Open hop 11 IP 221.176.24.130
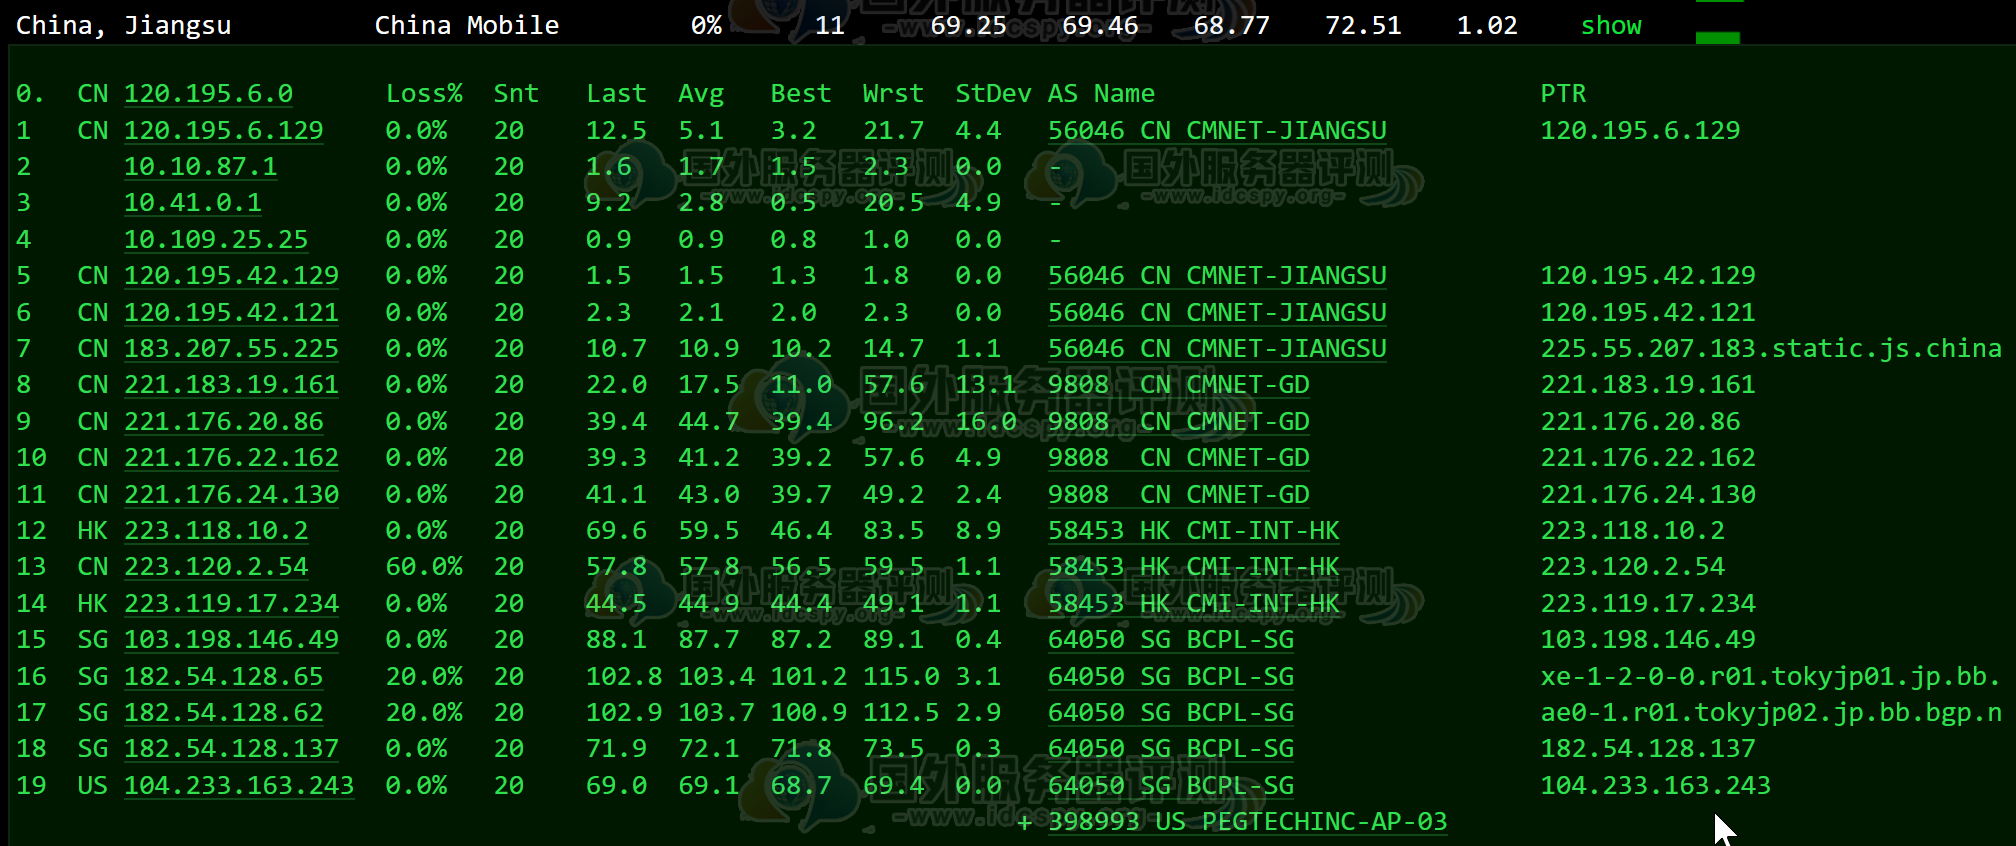The height and width of the screenshot is (846, 2016). 231,495
